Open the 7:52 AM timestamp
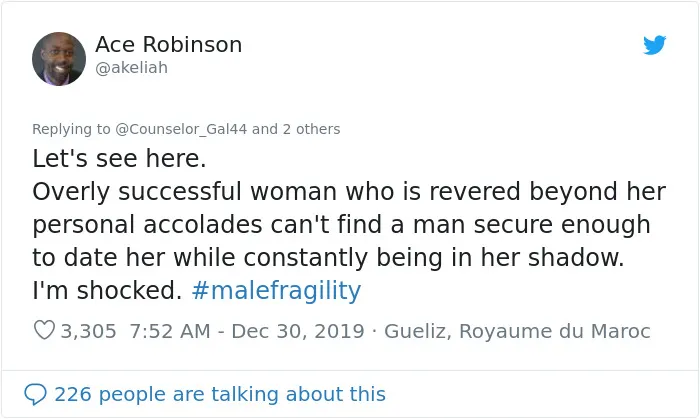700x419 pixels. pyautogui.click(x=170, y=331)
